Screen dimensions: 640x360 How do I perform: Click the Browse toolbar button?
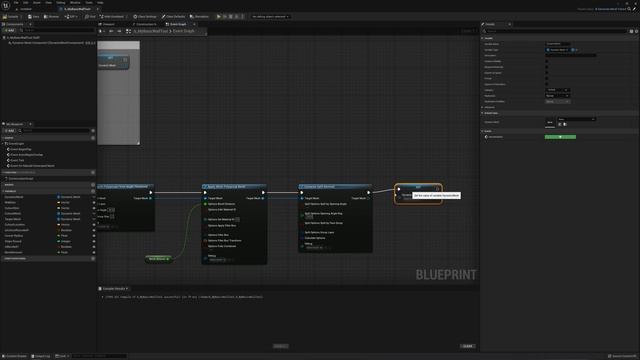[x=51, y=17]
